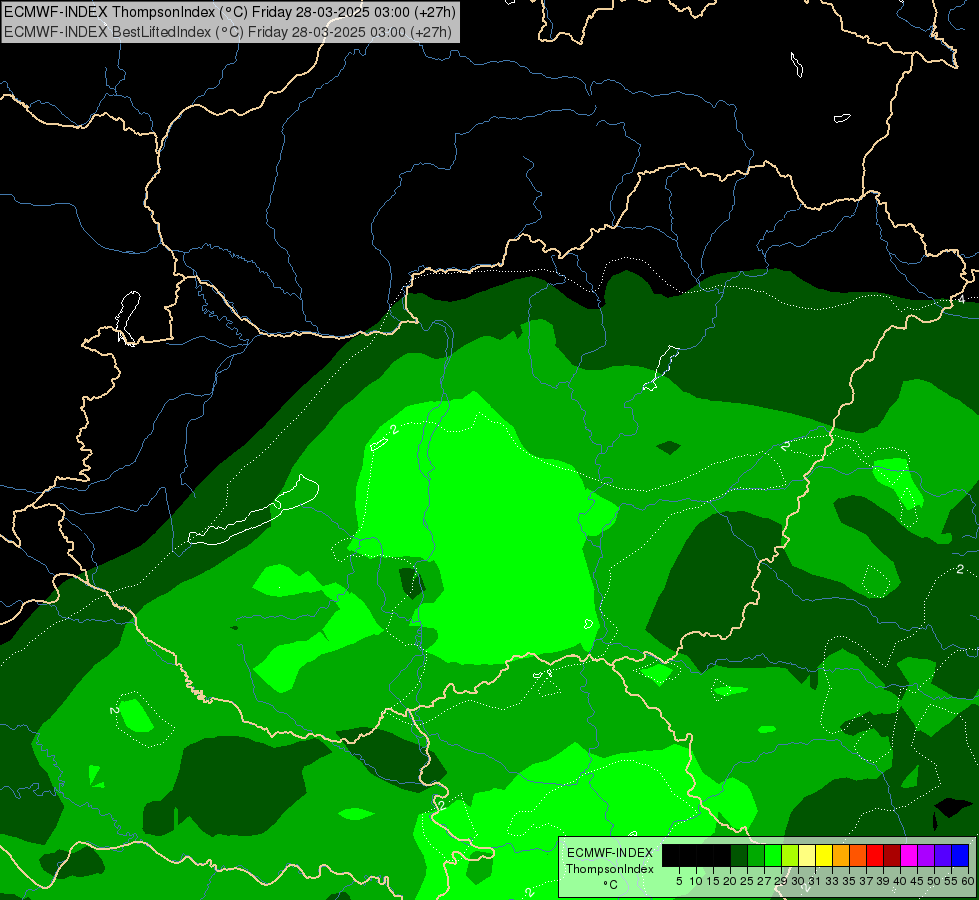Click legend tick value 31
The image size is (979, 900).
pos(815,881)
